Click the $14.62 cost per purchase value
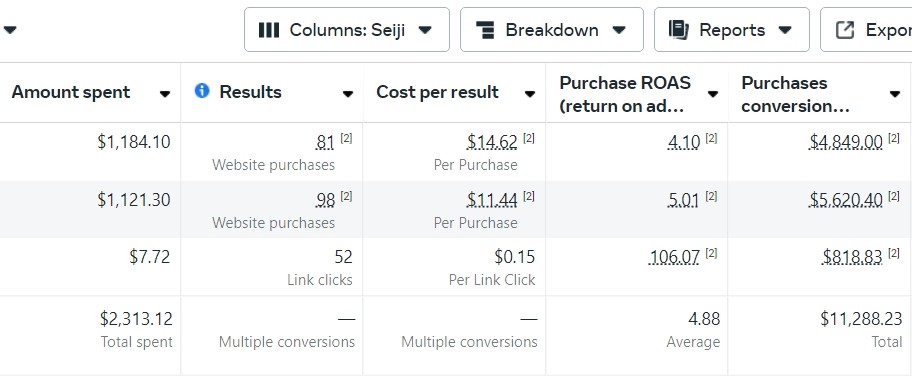Screen dimensions: 912x378 point(492,141)
